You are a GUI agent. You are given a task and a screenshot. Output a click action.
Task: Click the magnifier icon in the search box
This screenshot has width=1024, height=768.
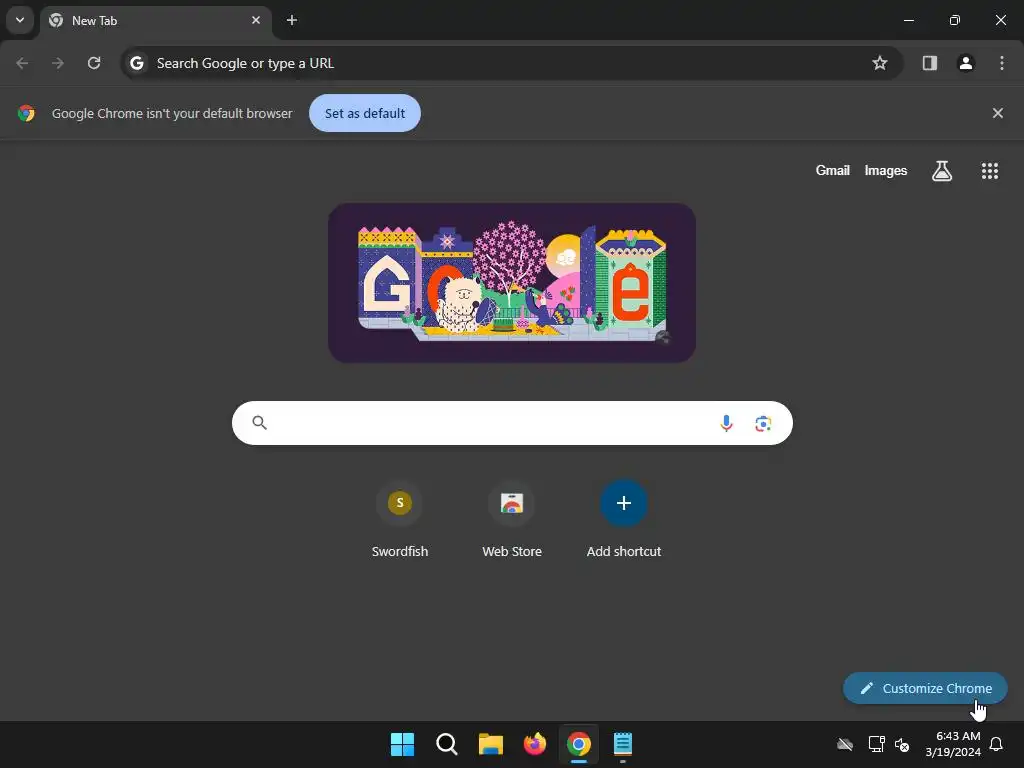[x=259, y=423]
